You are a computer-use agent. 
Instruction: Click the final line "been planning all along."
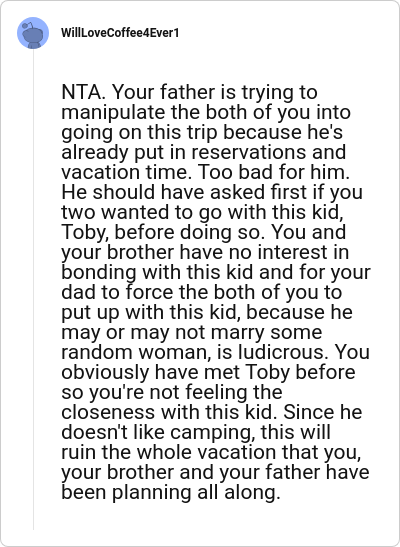[171, 493]
